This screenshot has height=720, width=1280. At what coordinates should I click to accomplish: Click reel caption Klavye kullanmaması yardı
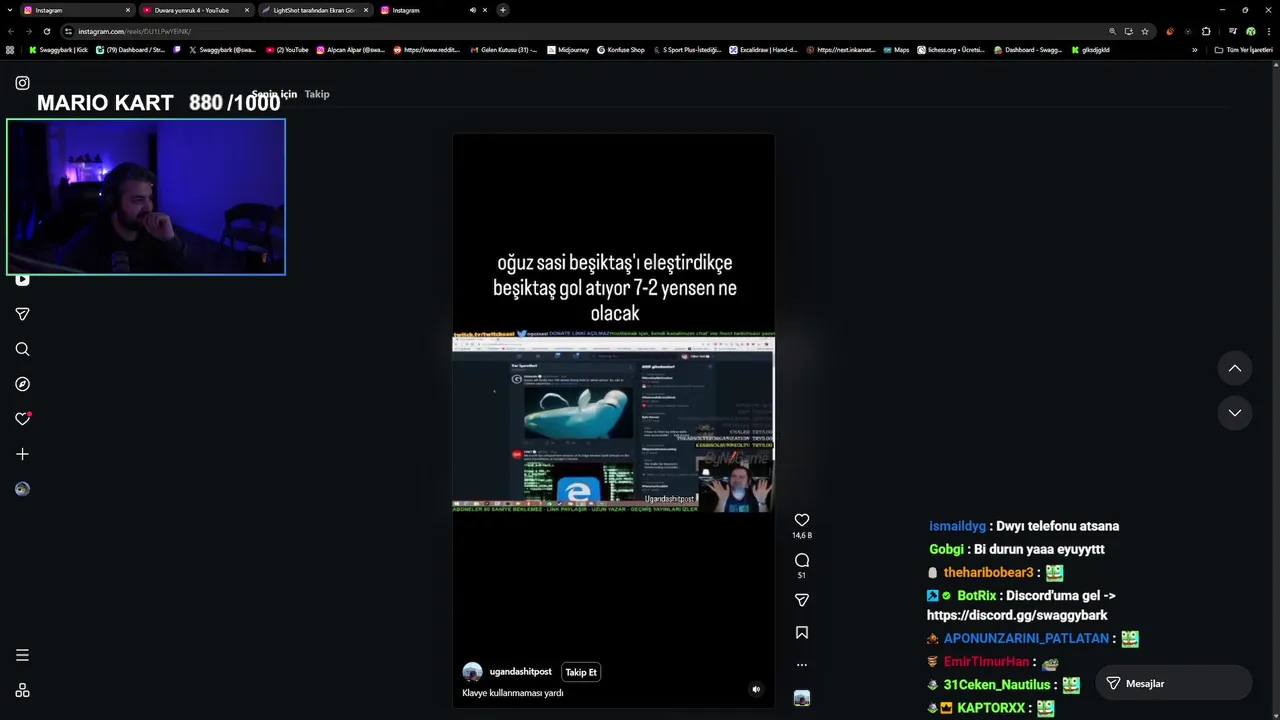point(513,693)
